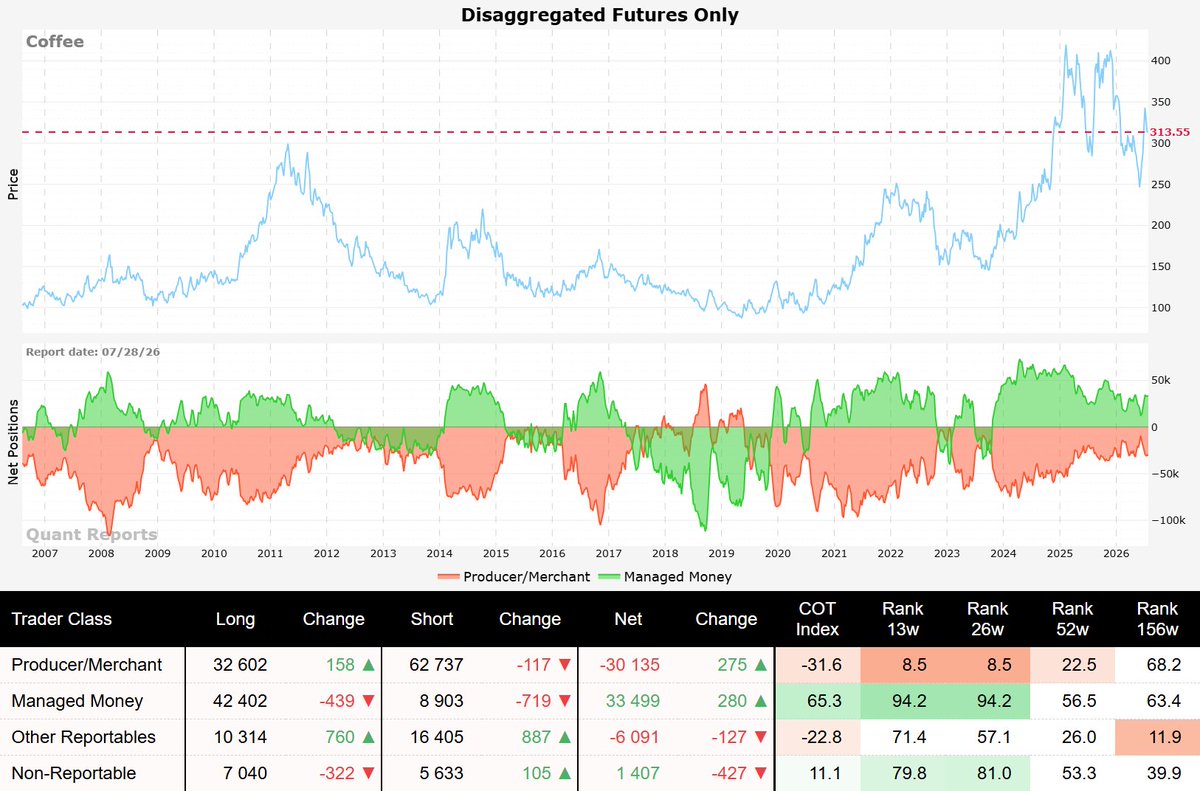Click the red Producer/Merchant legend color swatch
Image resolution: width=1200 pixels, height=791 pixels.
coord(450,577)
